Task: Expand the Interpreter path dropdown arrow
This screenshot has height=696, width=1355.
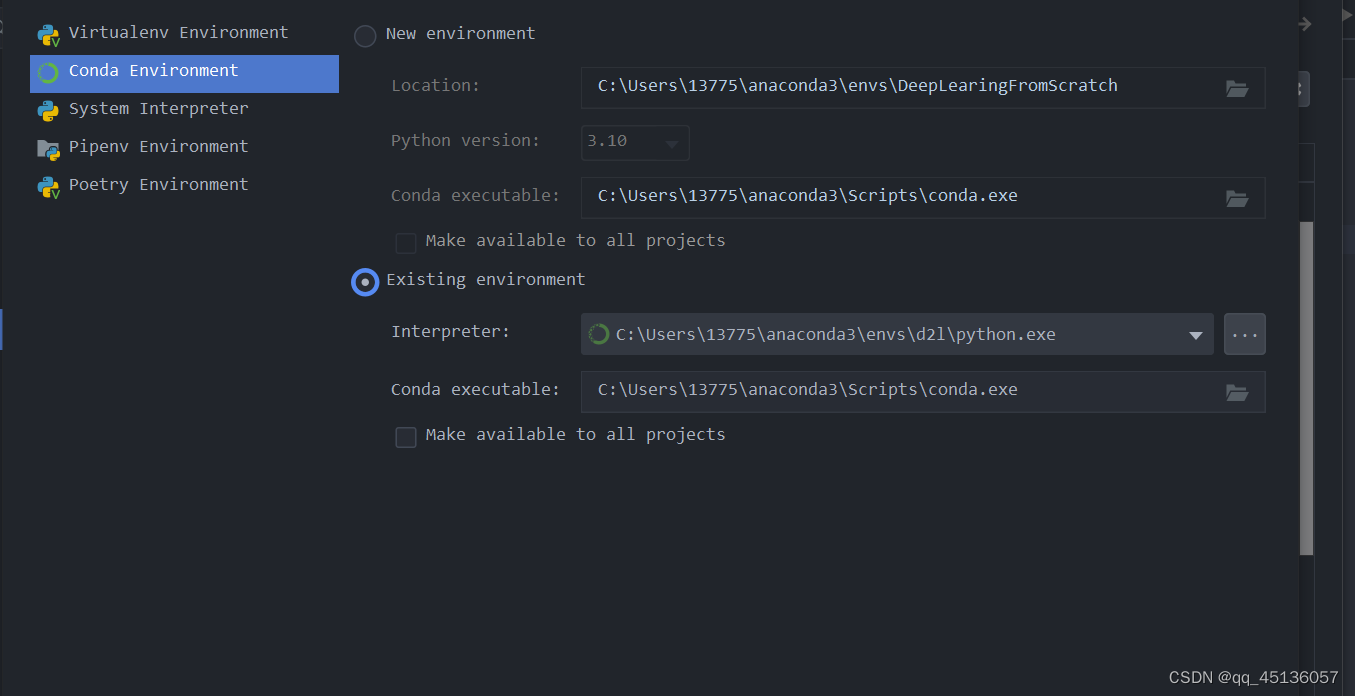Action: point(1195,335)
